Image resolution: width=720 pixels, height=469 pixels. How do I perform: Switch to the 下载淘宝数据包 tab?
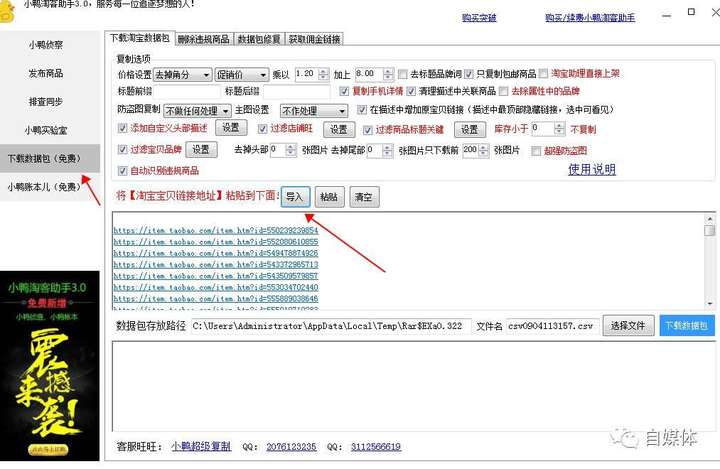click(140, 38)
